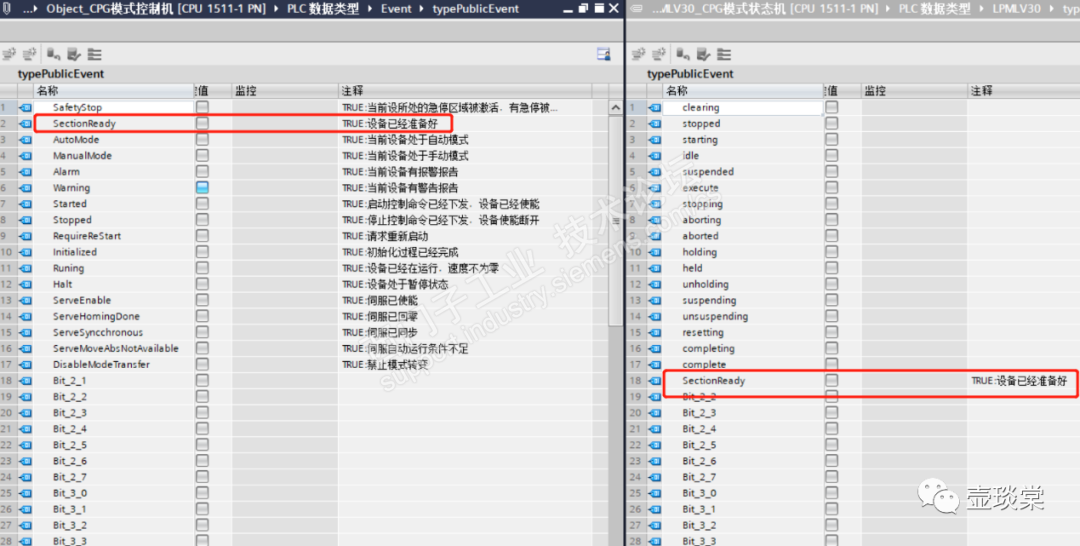Select the execute name cell
Screen dimensions: 1080x546
(x=743, y=187)
